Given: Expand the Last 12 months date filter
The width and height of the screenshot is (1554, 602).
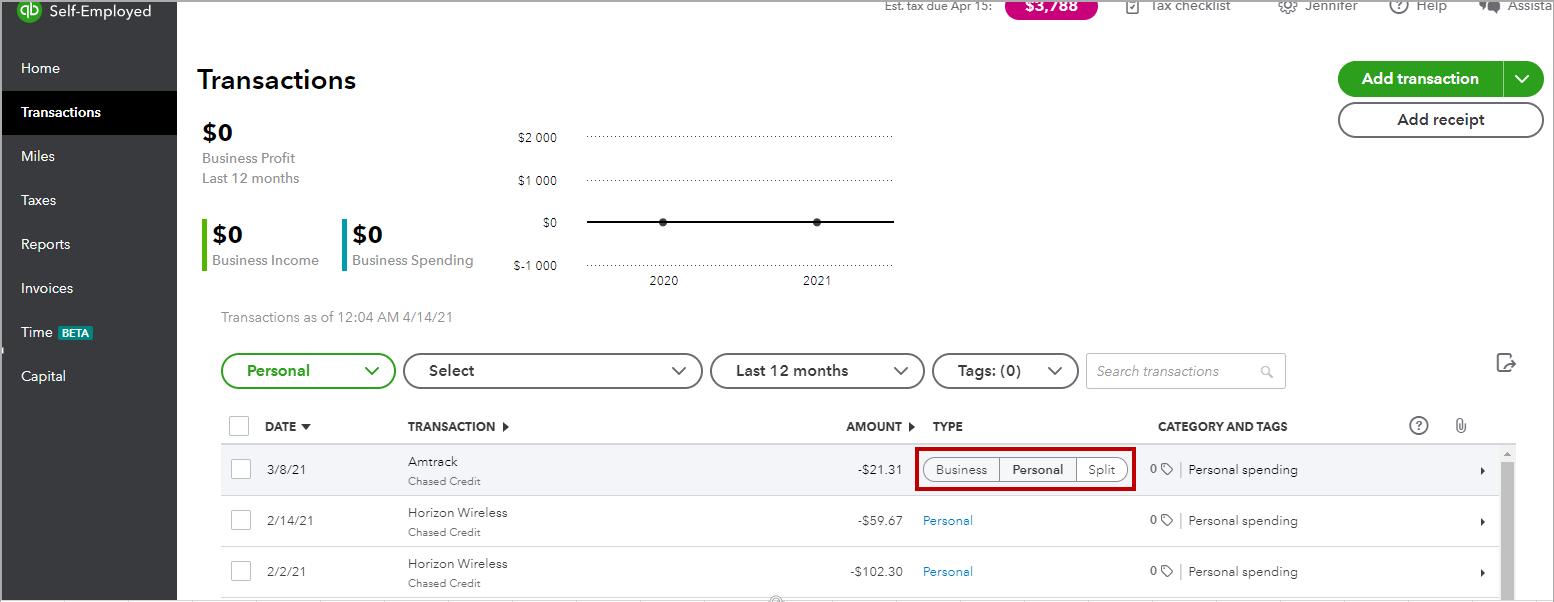Looking at the screenshot, I should click(816, 370).
